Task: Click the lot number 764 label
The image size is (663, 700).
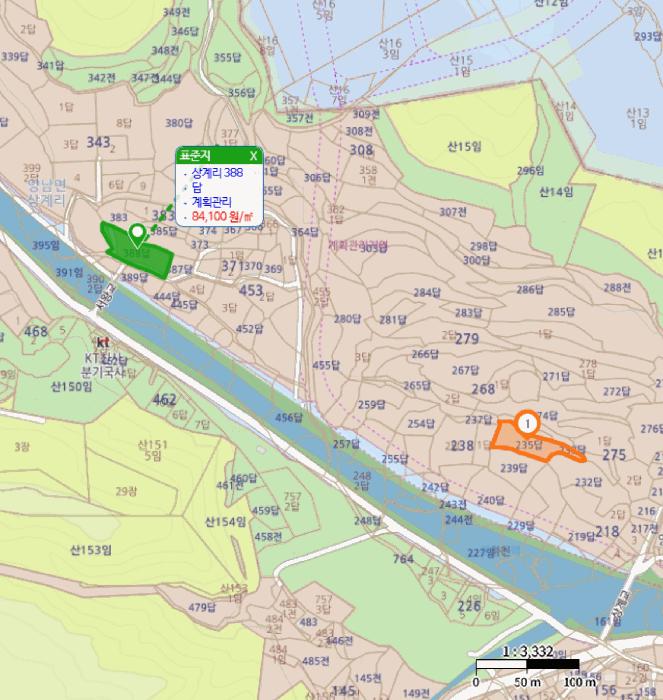Action: [x=403, y=560]
